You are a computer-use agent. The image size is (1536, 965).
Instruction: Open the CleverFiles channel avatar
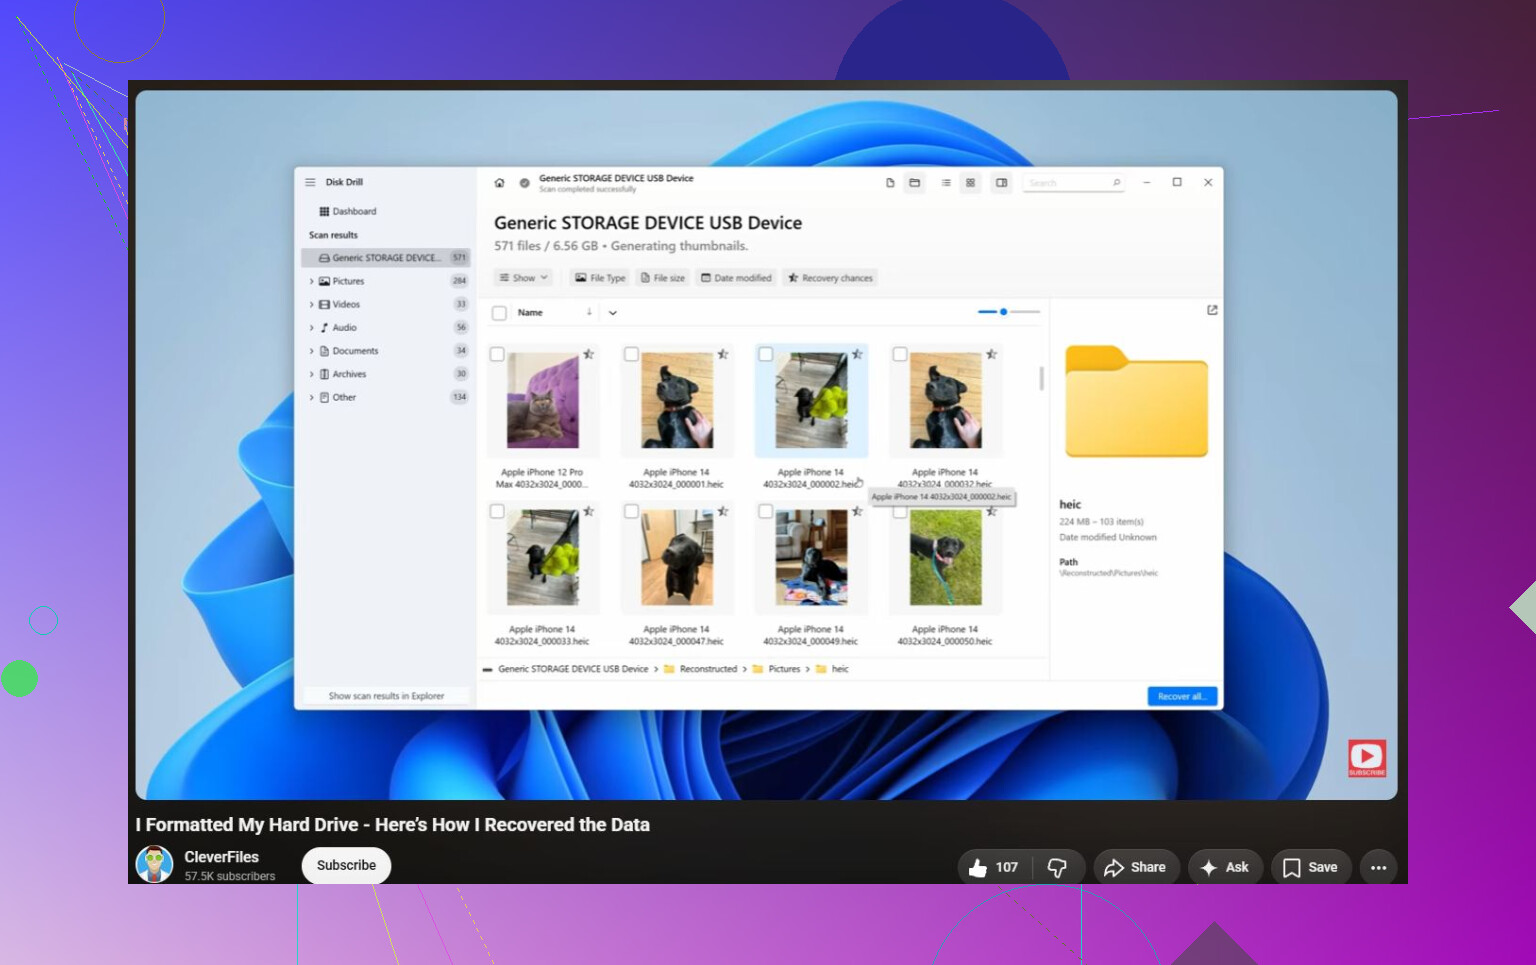154,864
